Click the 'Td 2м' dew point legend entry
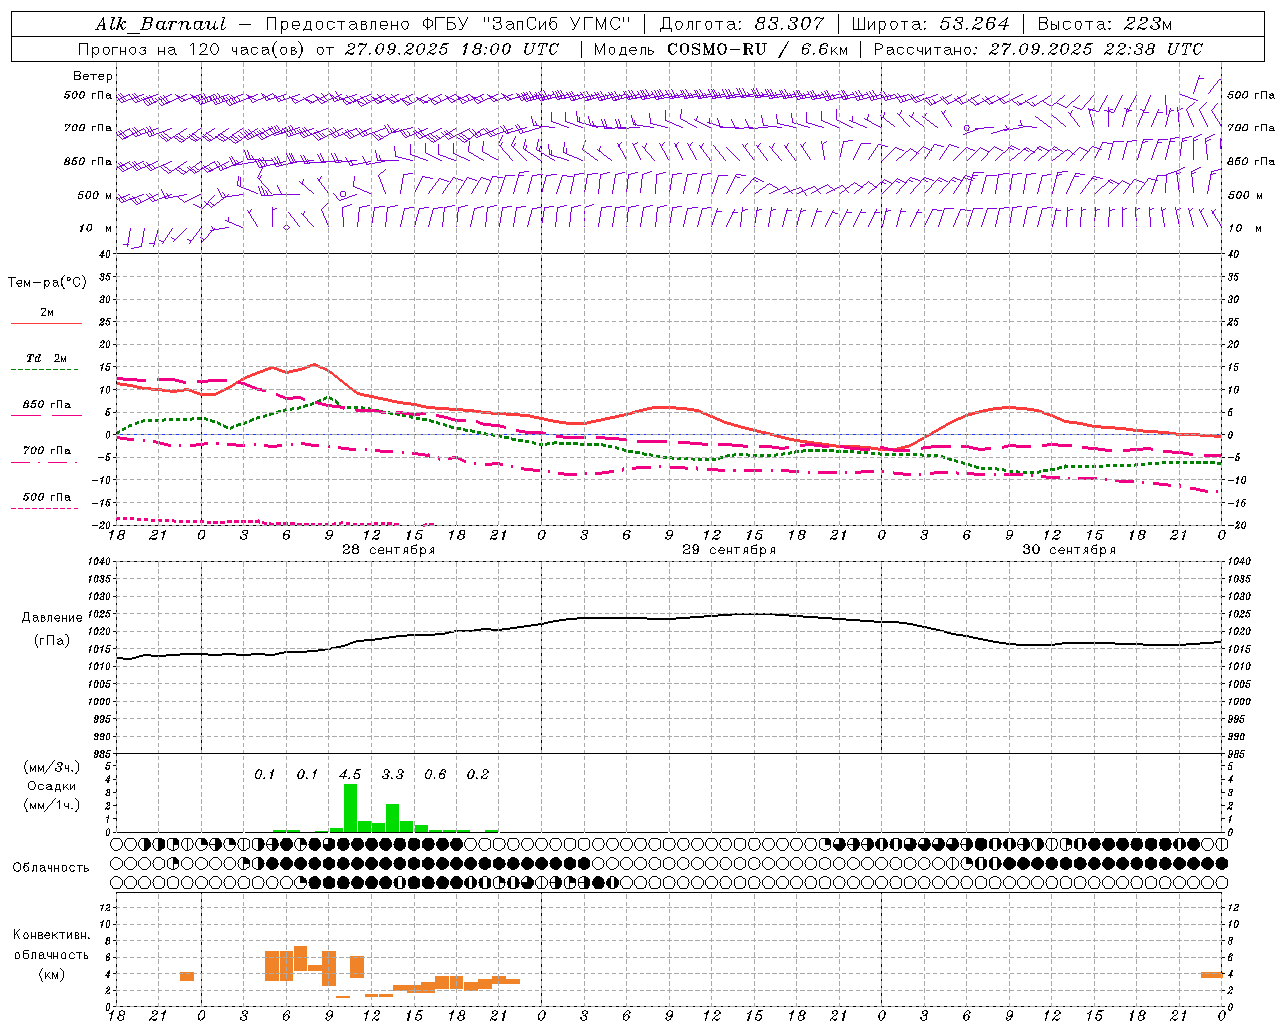The width and height of the screenshot is (1280, 1024). coord(47,358)
